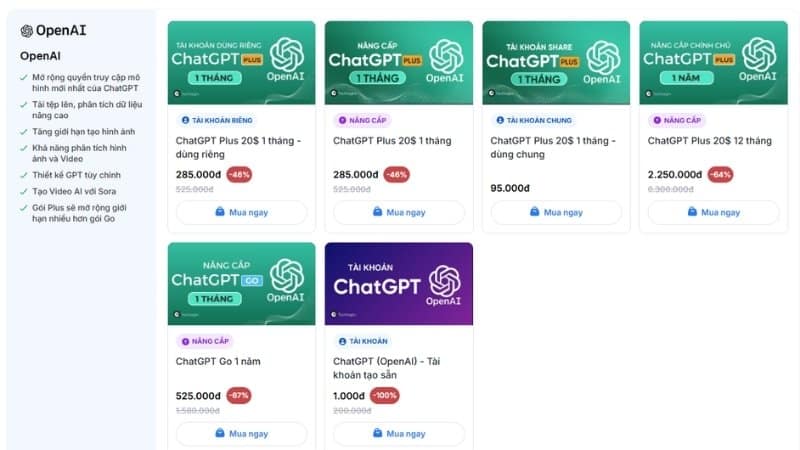This screenshot has width=800, height=450.
Task: Buy the ChatGPT (OpenAI) tài khoản tạo sẵn
Action: [398, 434]
